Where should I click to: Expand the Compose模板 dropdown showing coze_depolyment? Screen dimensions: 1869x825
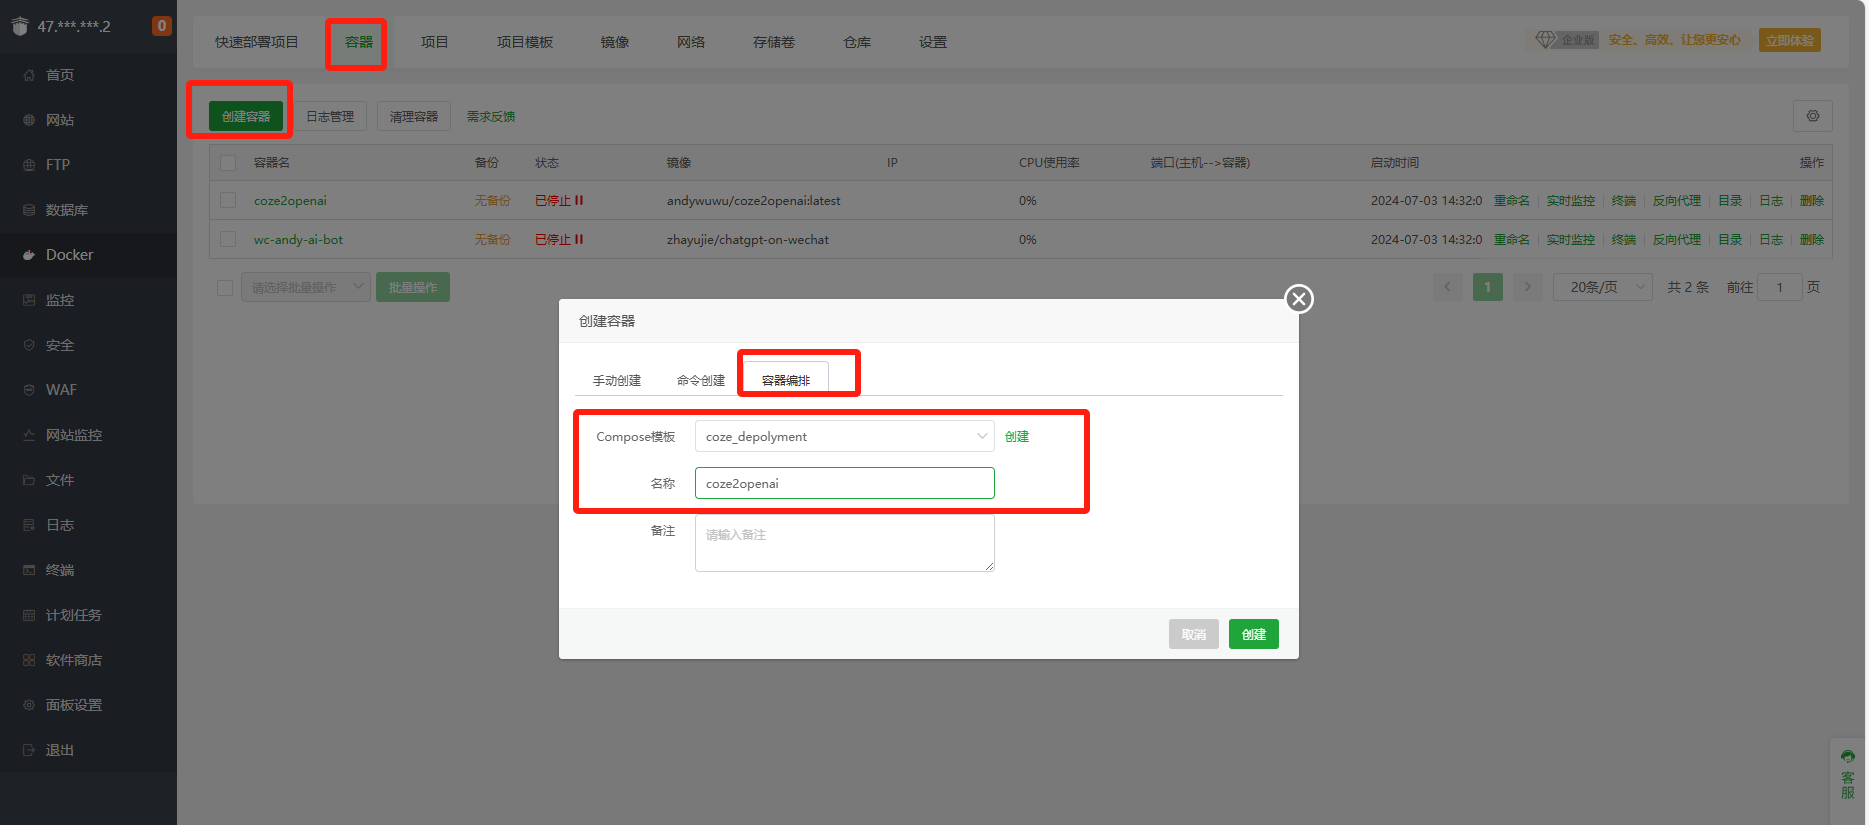845,436
